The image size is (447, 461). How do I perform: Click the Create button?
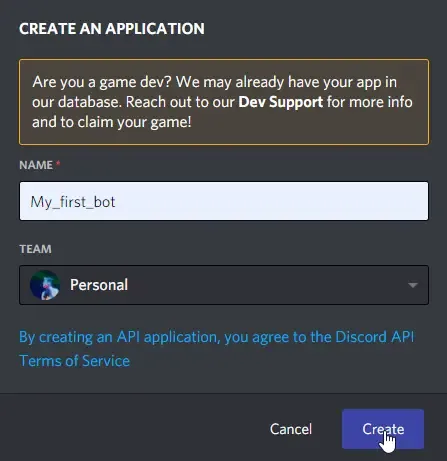coord(383,429)
